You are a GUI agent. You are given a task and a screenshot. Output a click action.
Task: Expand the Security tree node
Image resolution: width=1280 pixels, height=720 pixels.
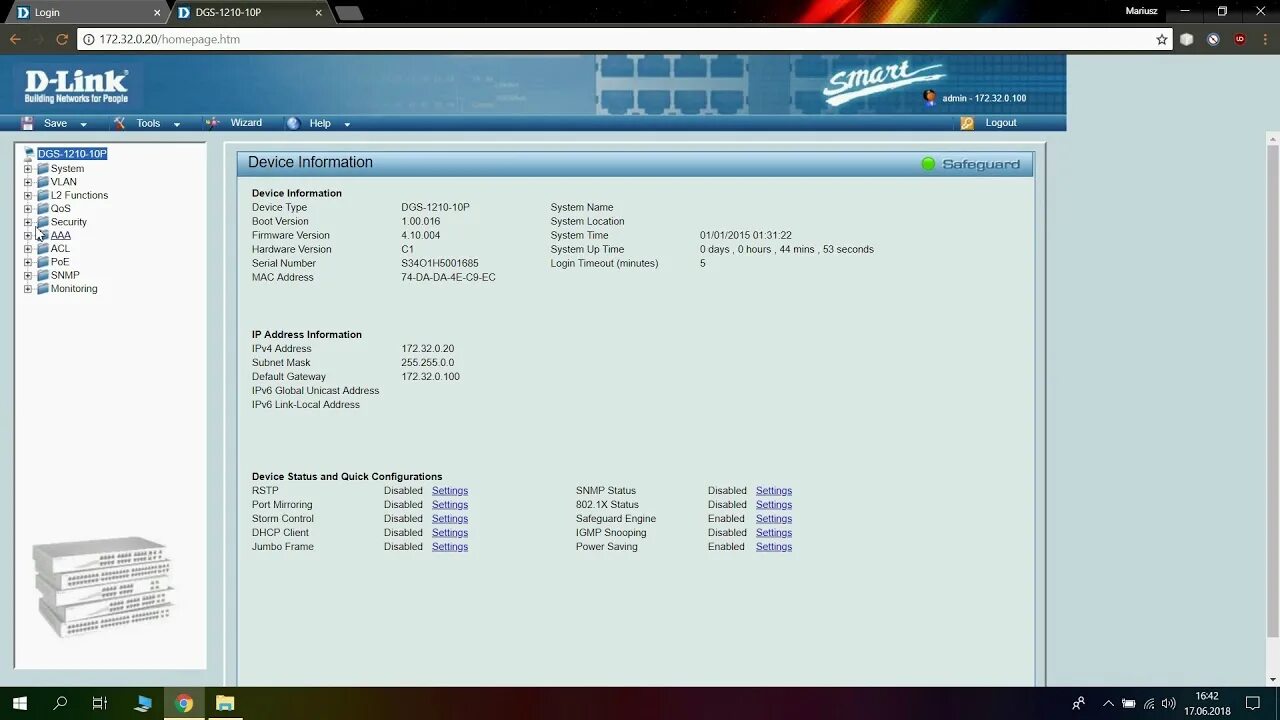click(28, 222)
